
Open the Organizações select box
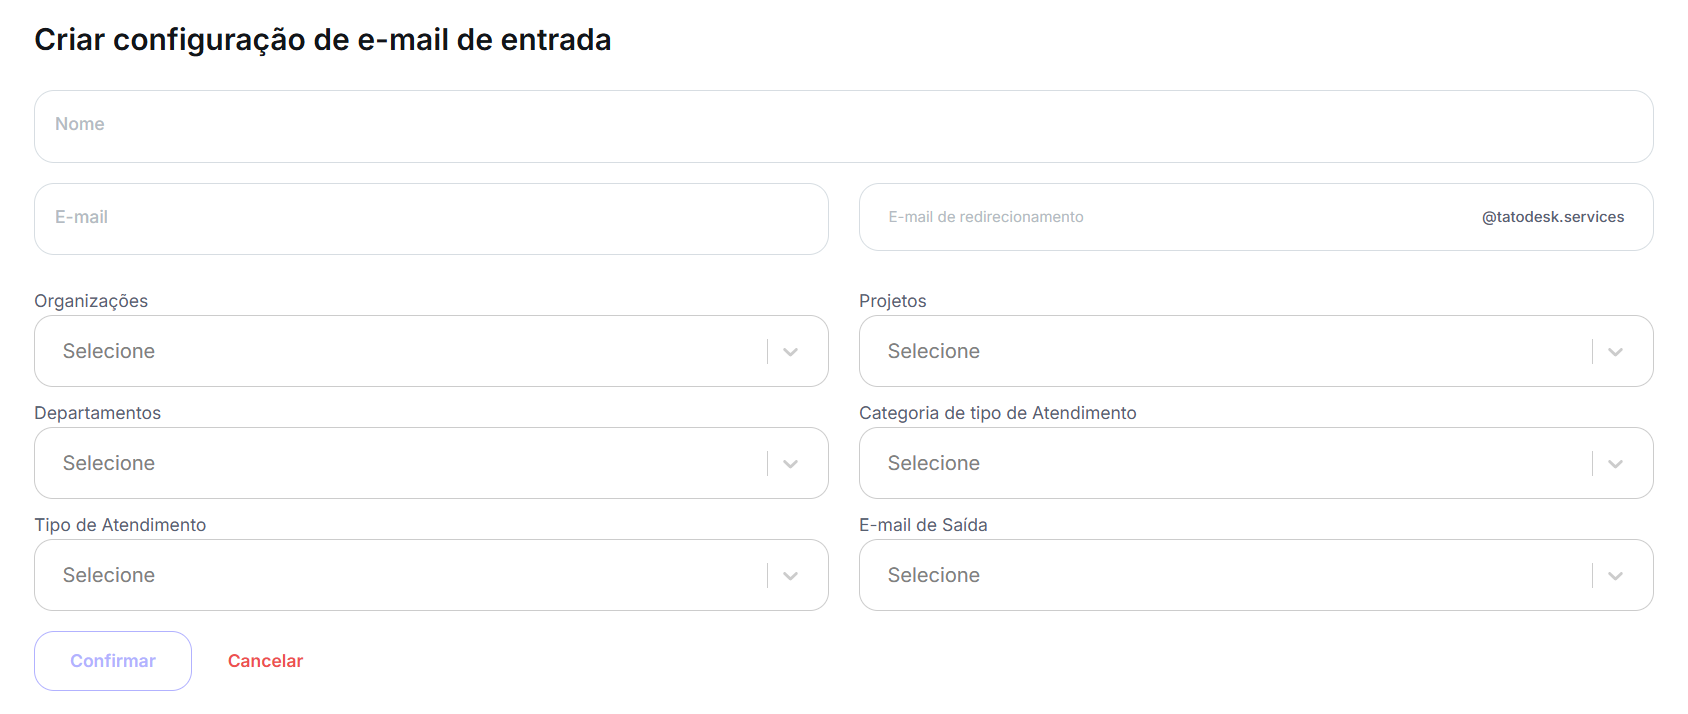(x=400, y=351)
